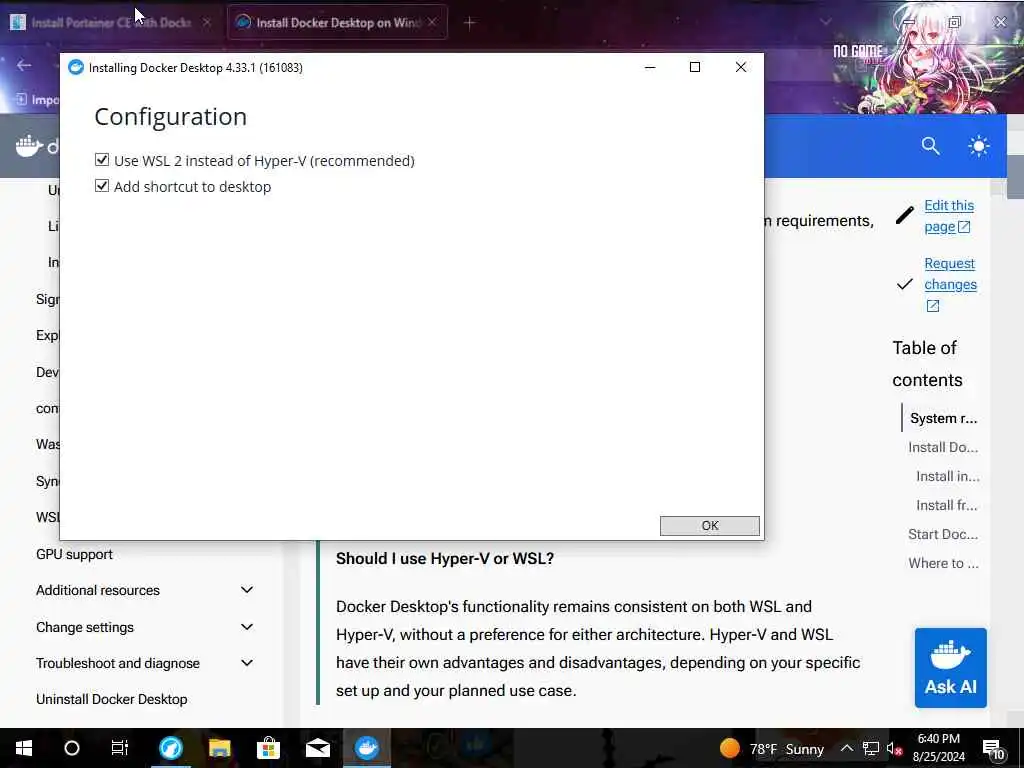Click the Ask AI button
The image size is (1024, 768).
pos(950,667)
